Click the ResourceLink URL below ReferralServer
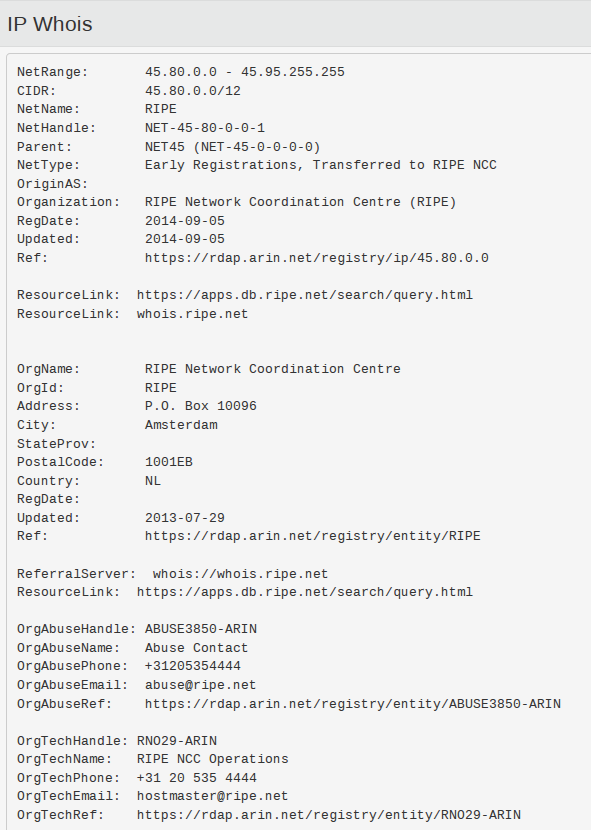The height and width of the screenshot is (830, 591). 305,592
